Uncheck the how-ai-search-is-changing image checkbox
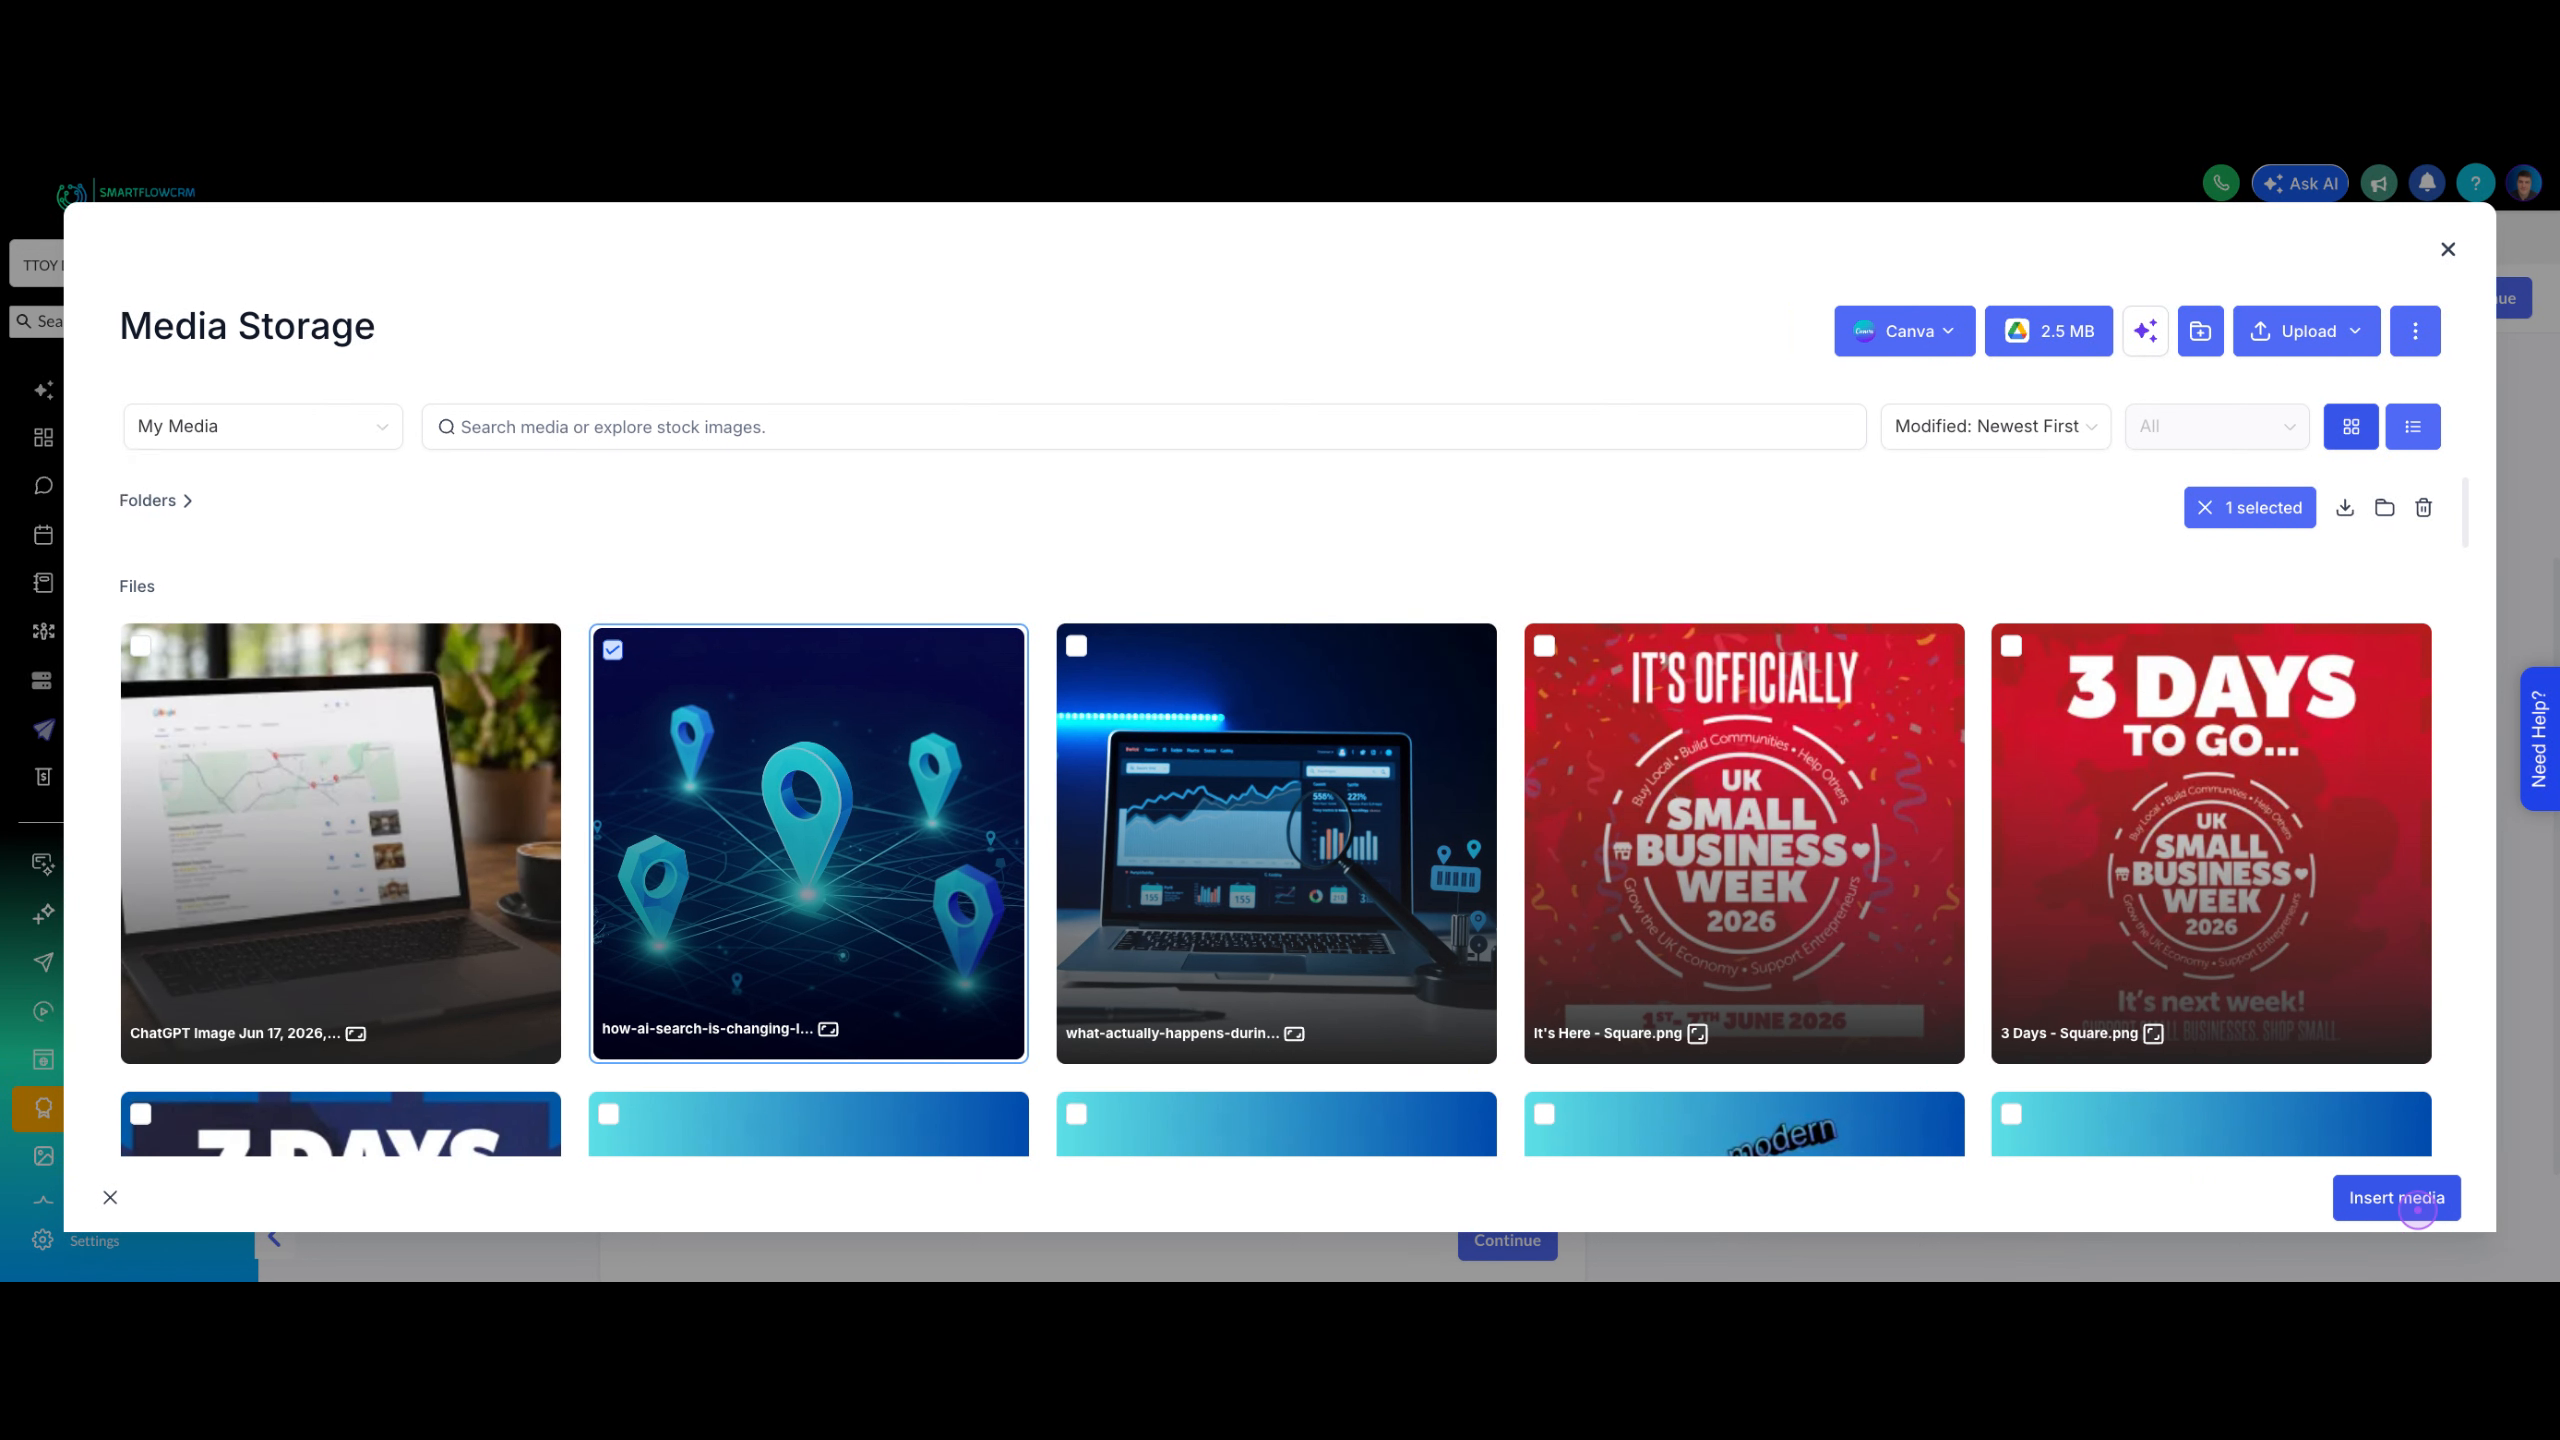This screenshot has height=1440, width=2560. 613,650
